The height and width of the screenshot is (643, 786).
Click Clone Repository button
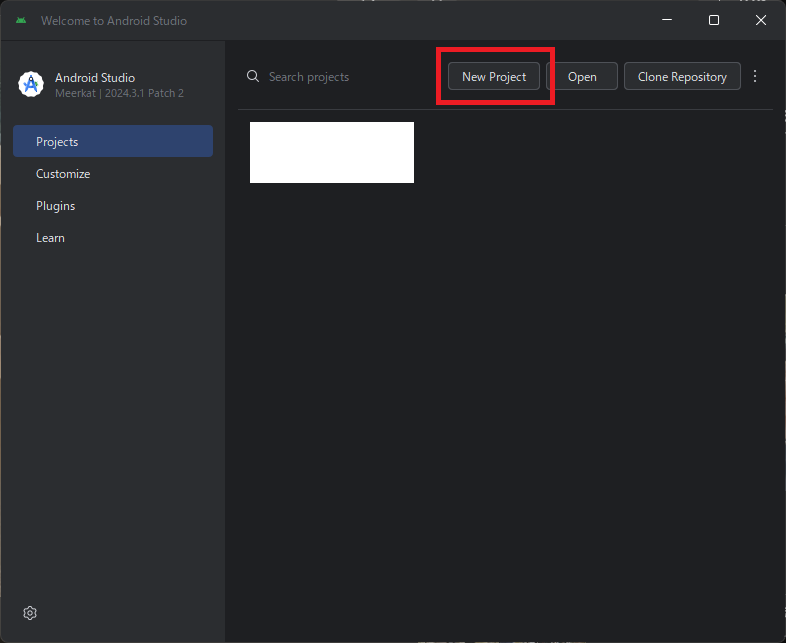[682, 77]
